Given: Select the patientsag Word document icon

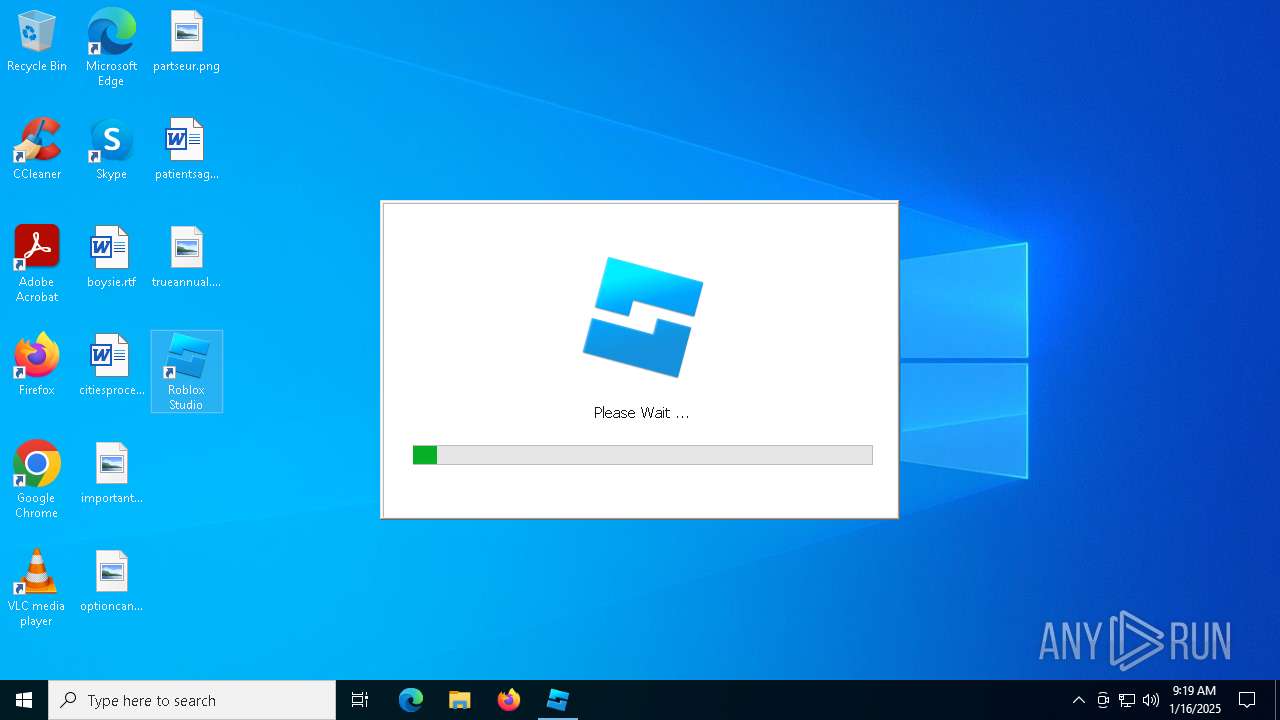Looking at the screenshot, I should 186,150.
